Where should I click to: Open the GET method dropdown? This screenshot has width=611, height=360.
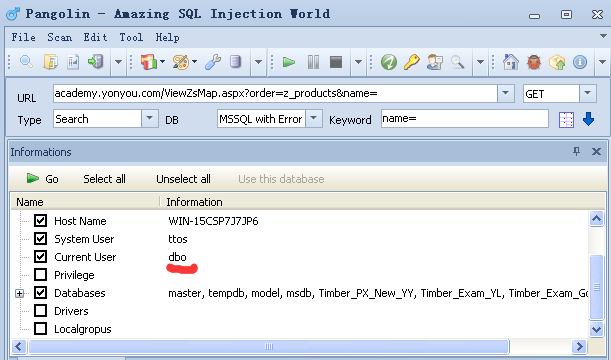coord(588,93)
